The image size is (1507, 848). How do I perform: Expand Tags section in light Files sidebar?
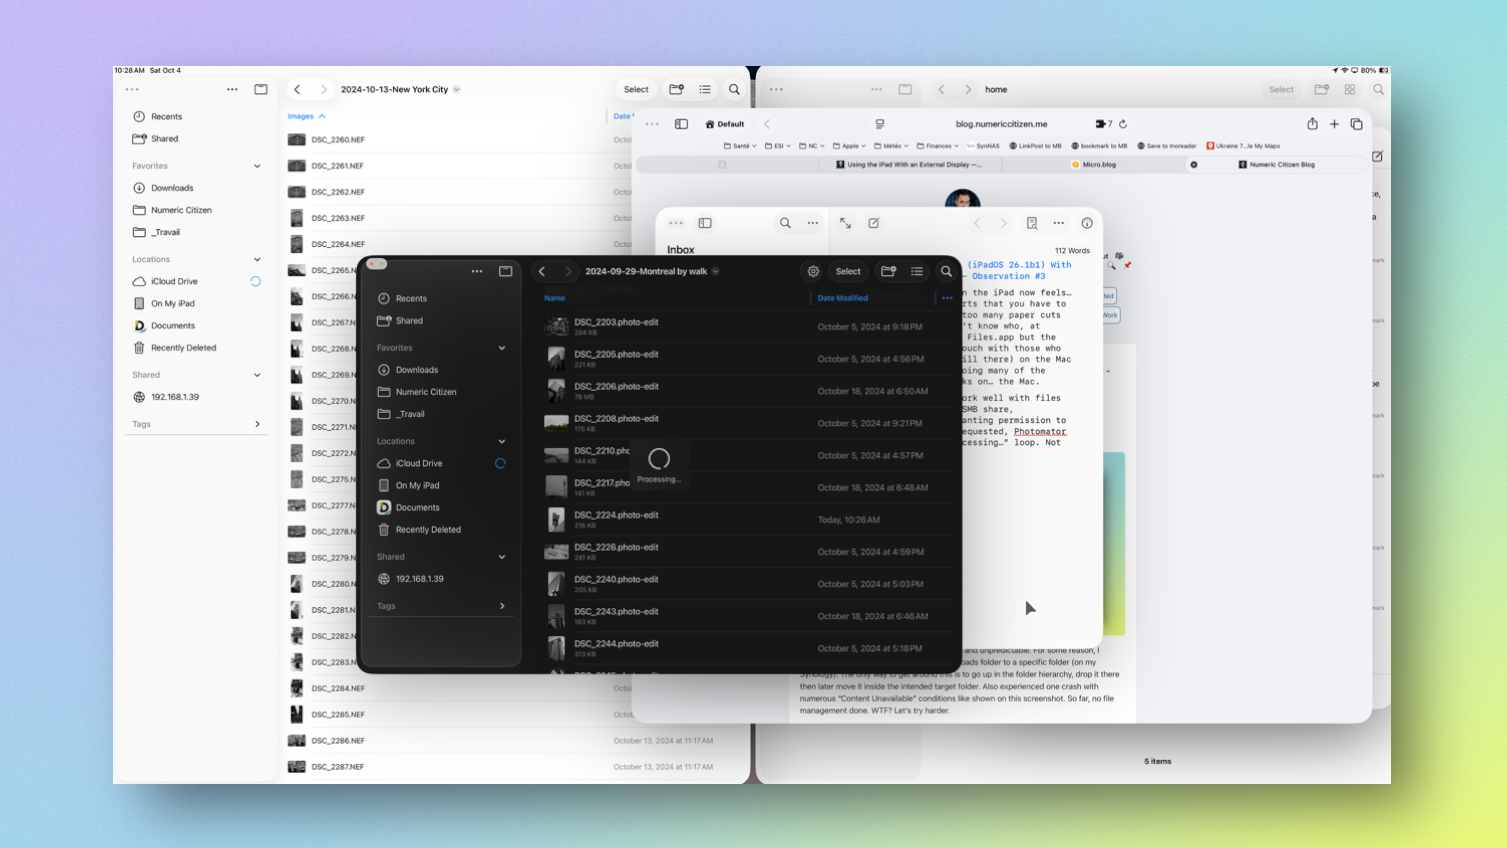[257, 424]
